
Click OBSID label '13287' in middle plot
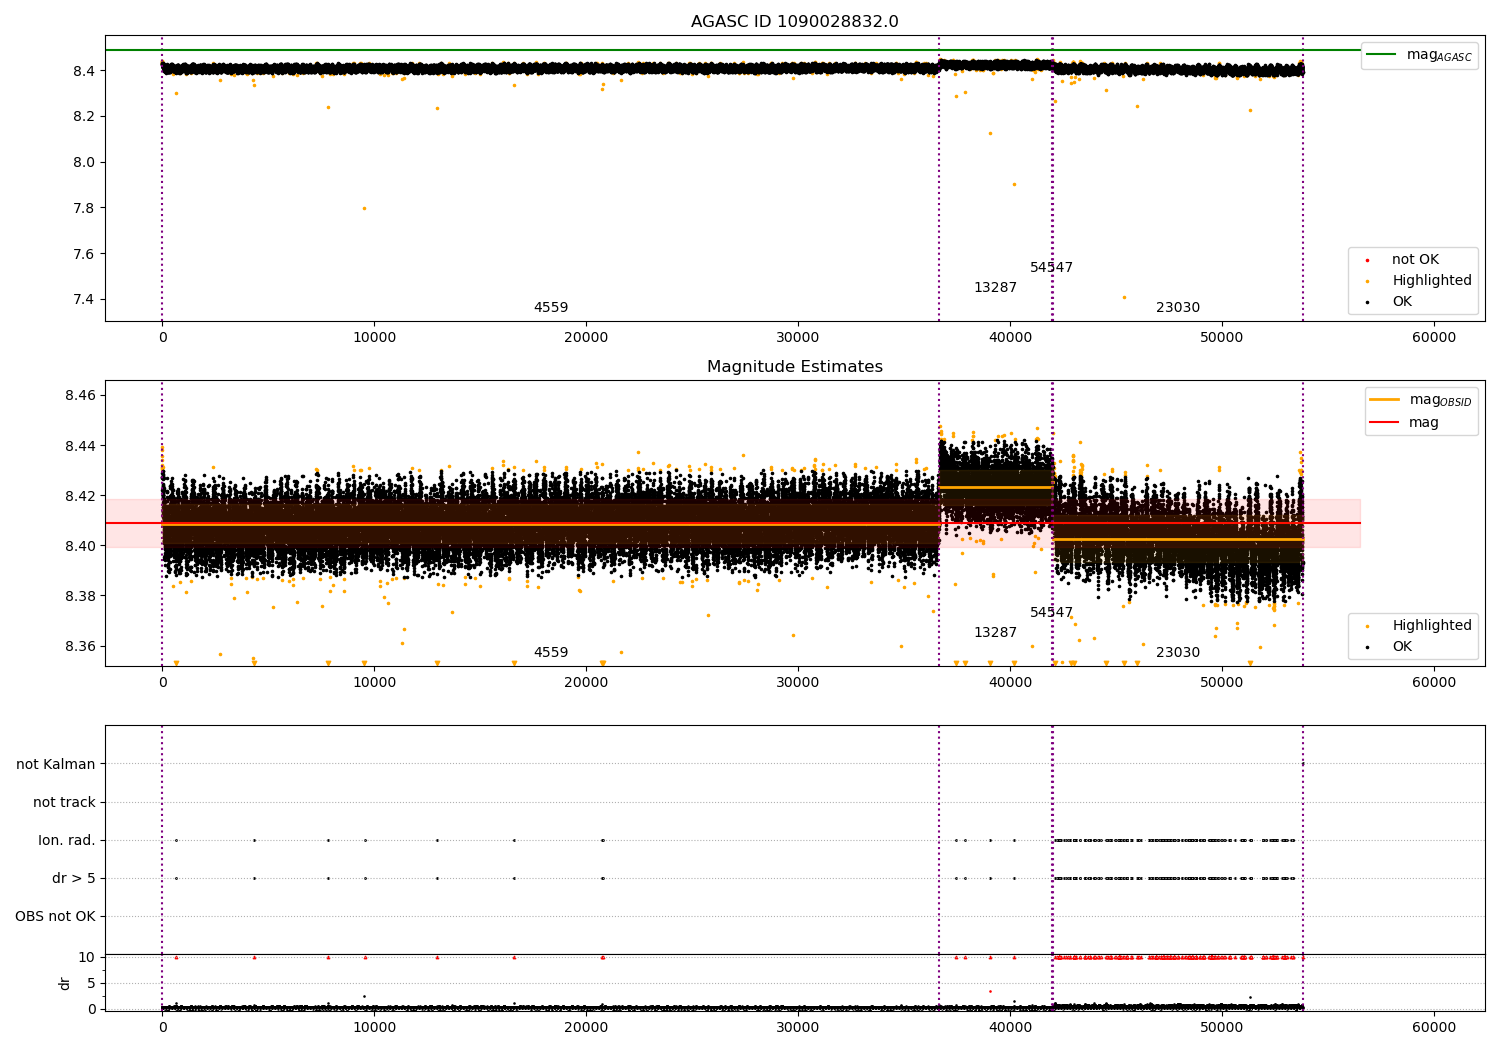click(x=995, y=633)
